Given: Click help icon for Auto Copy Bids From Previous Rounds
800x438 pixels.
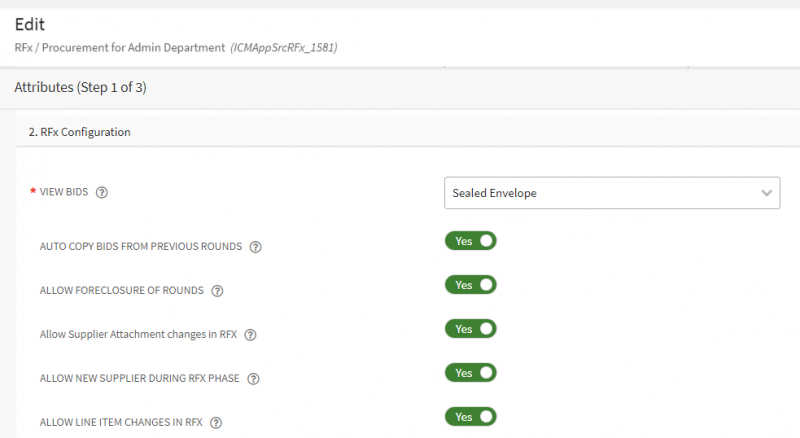Looking at the screenshot, I should 255,247.
